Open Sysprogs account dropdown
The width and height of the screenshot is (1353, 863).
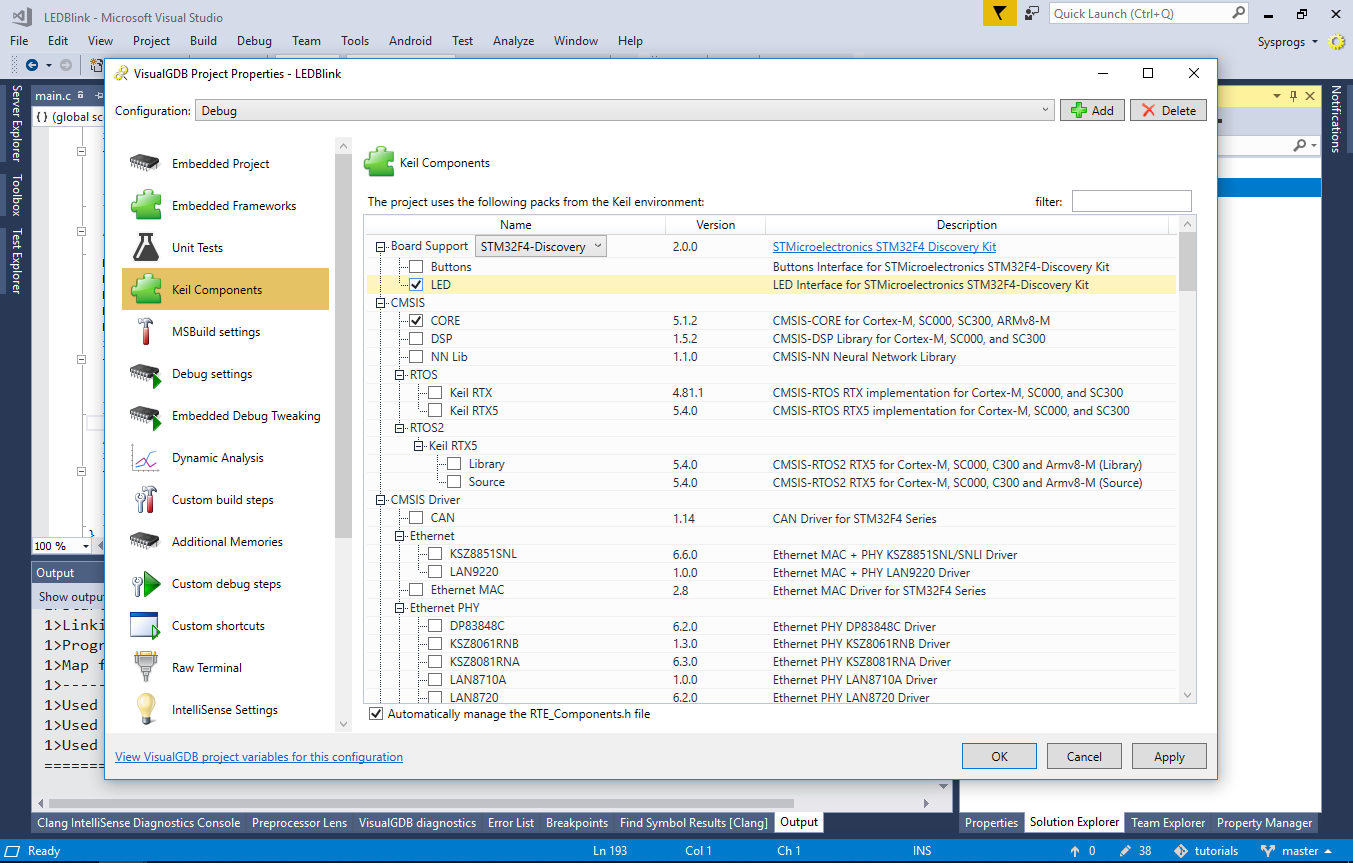(1288, 41)
